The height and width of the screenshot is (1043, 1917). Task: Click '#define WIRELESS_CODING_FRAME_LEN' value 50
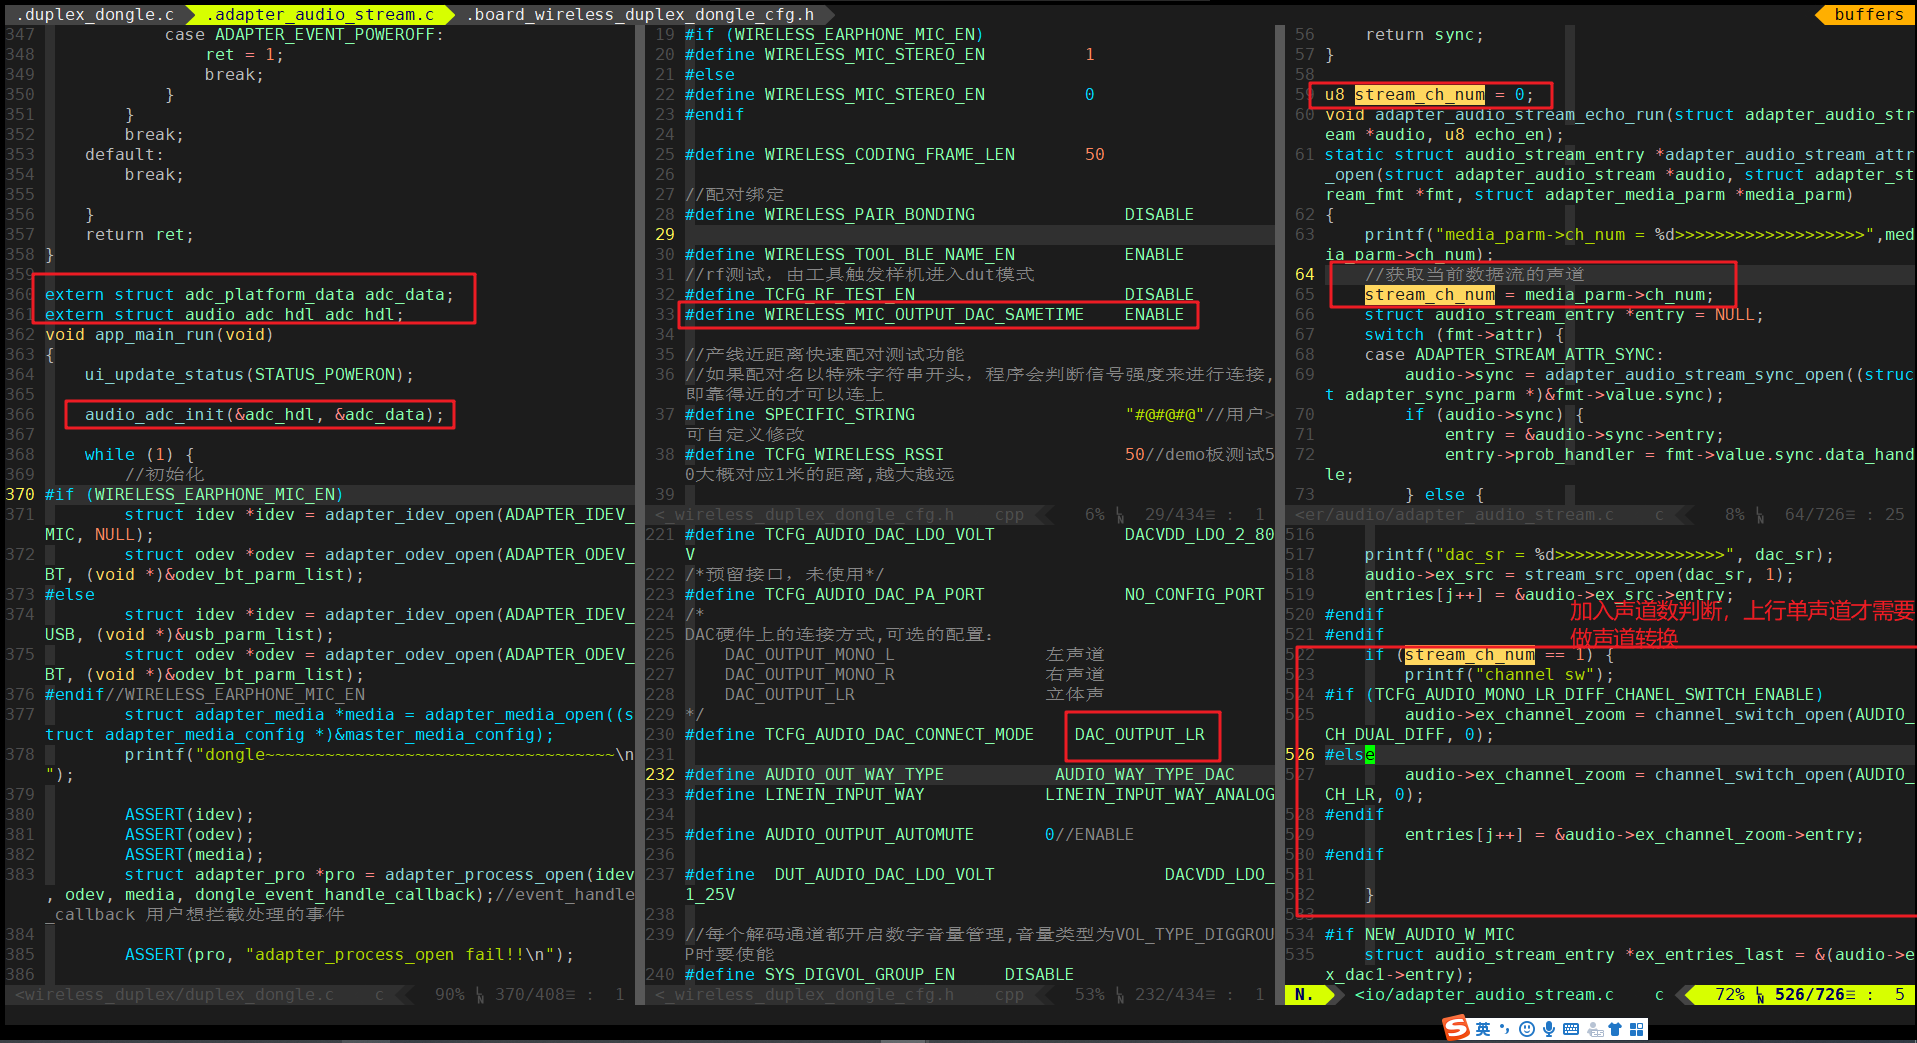[1094, 154]
